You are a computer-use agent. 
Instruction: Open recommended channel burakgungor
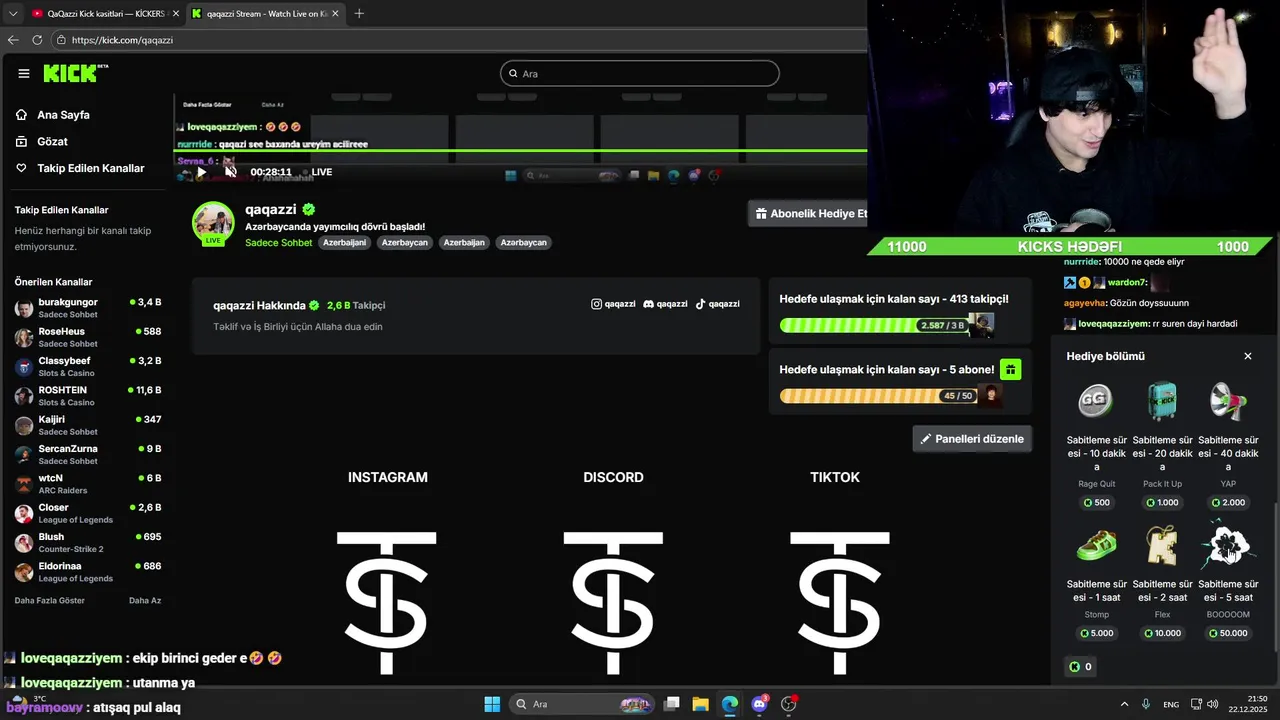pos(88,307)
